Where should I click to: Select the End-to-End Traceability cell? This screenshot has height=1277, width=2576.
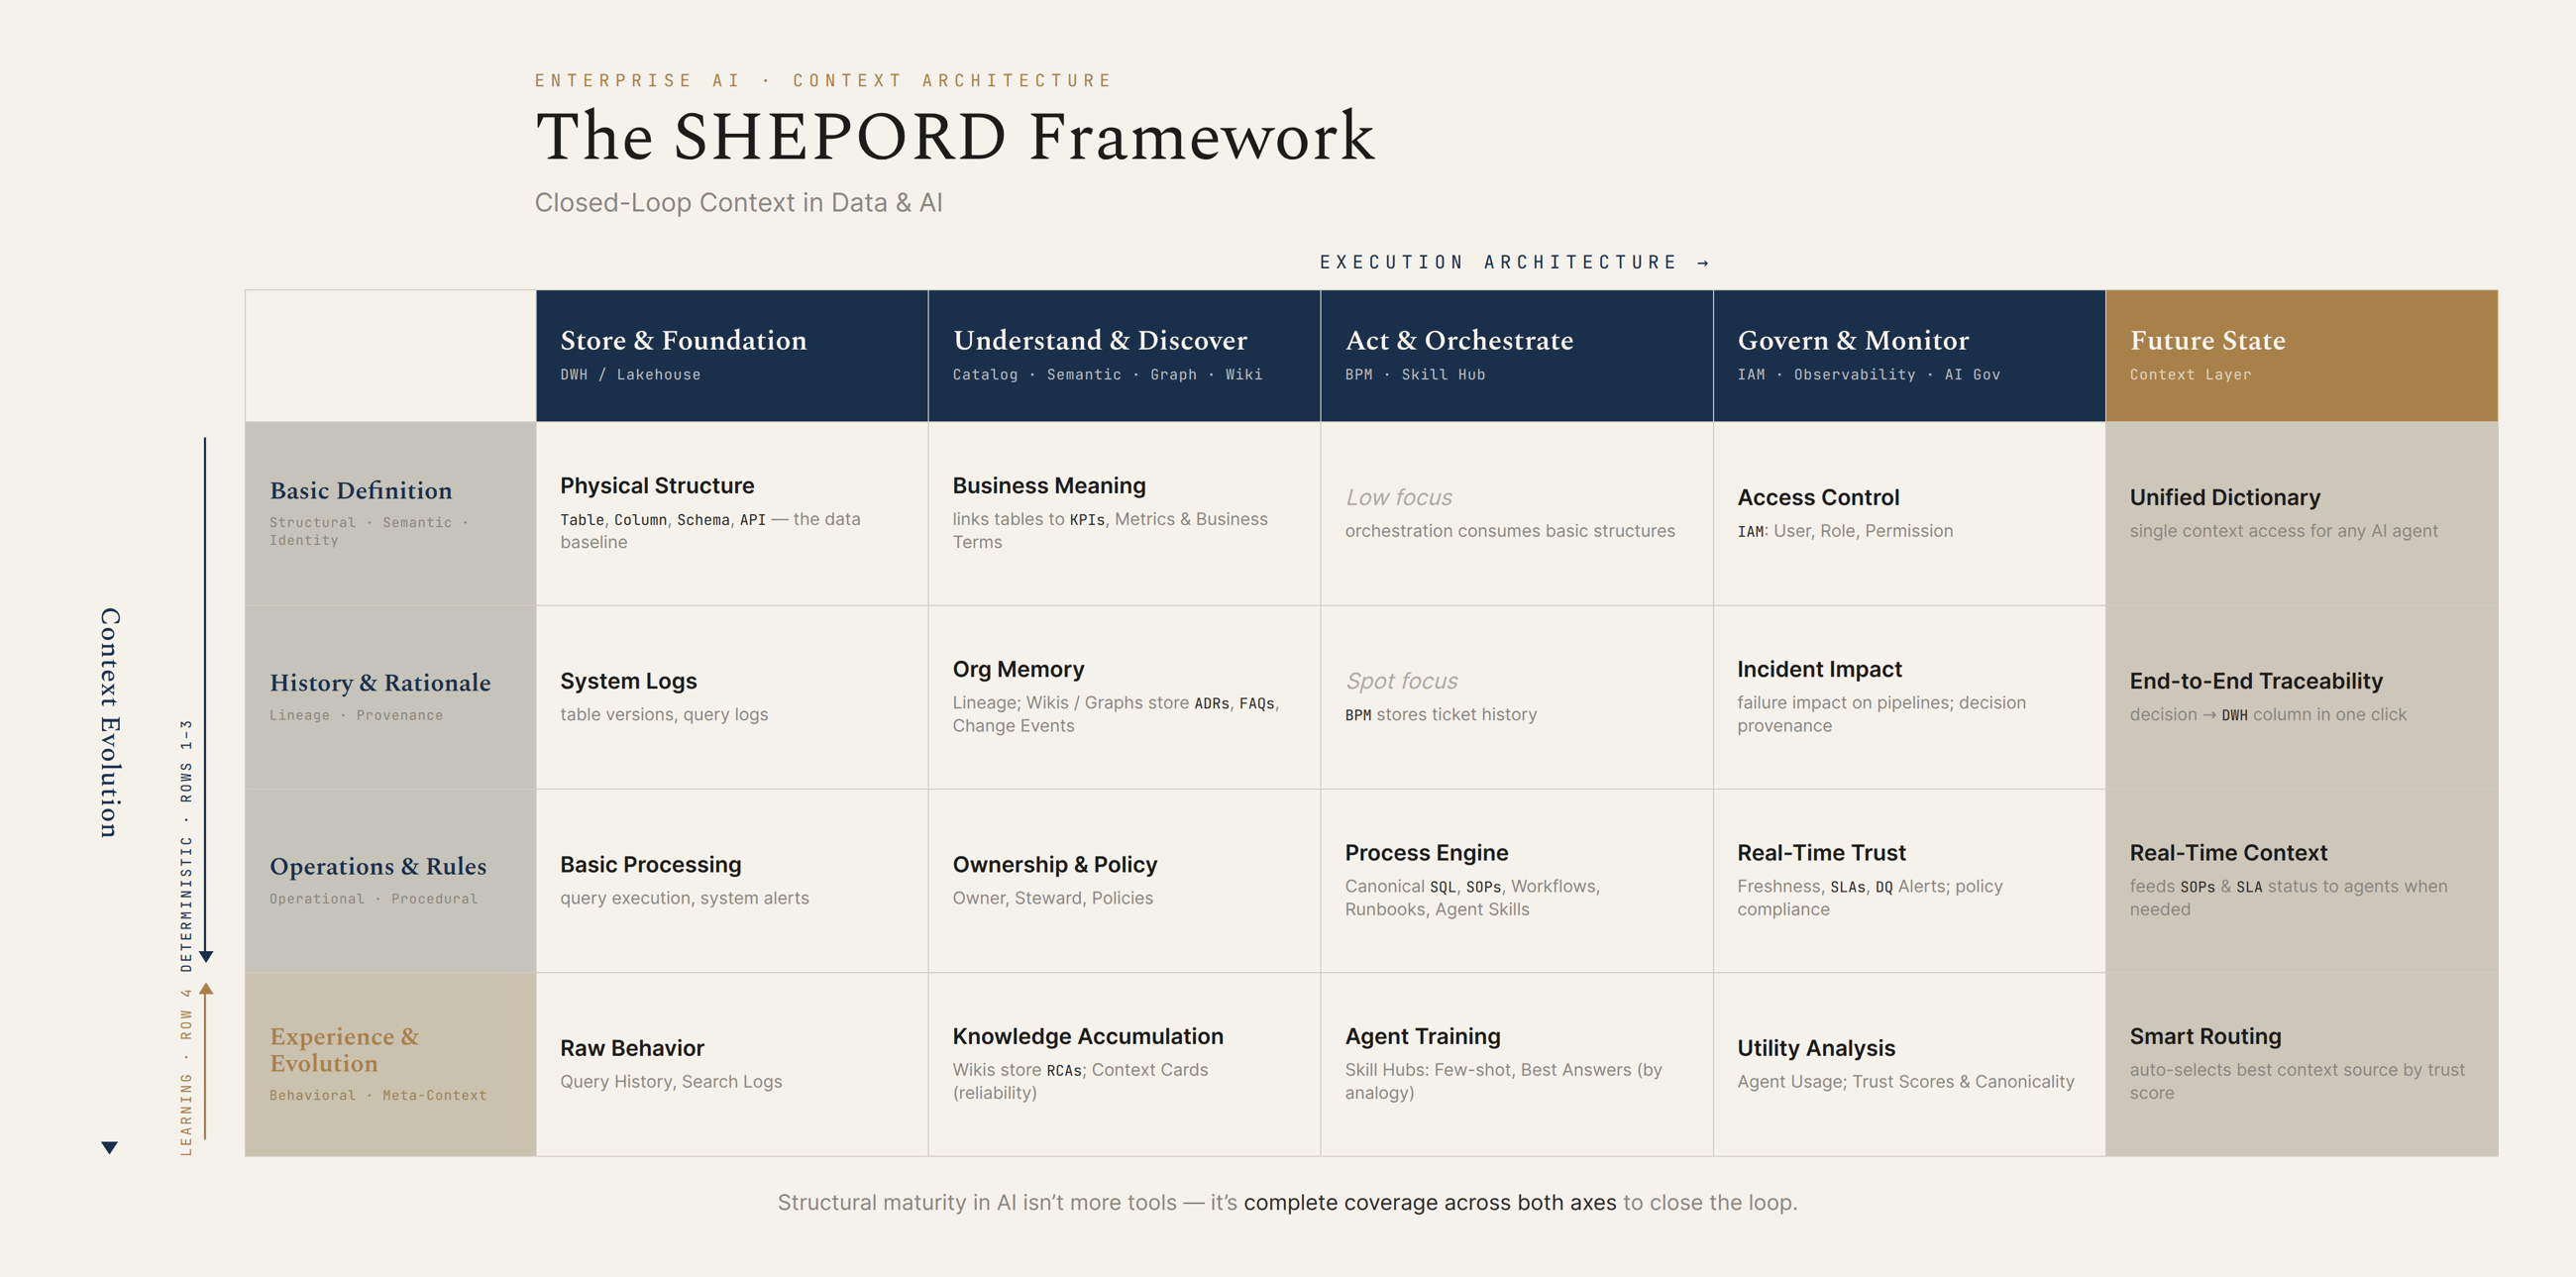coord(2302,697)
